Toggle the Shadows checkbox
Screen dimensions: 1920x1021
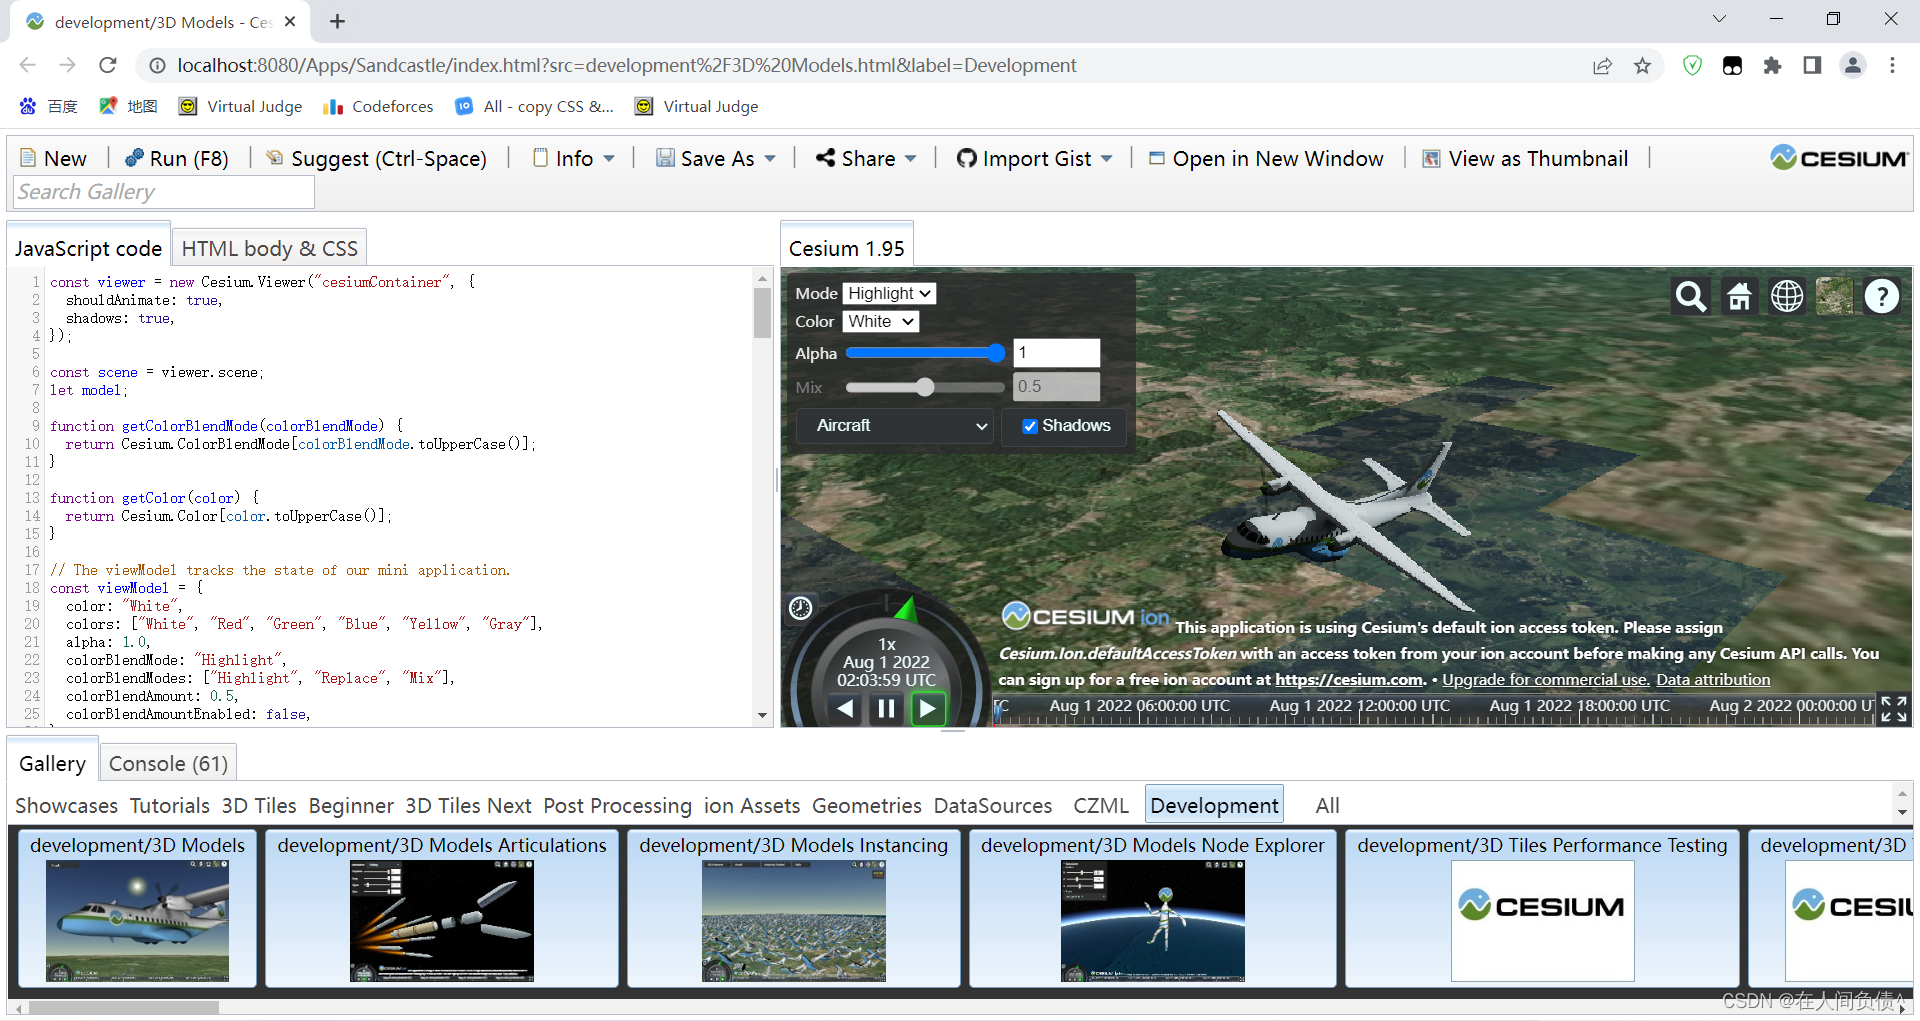(x=1030, y=426)
